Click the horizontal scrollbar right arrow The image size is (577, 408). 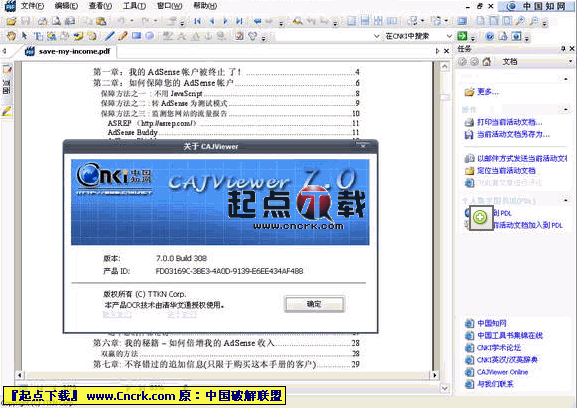[435, 375]
